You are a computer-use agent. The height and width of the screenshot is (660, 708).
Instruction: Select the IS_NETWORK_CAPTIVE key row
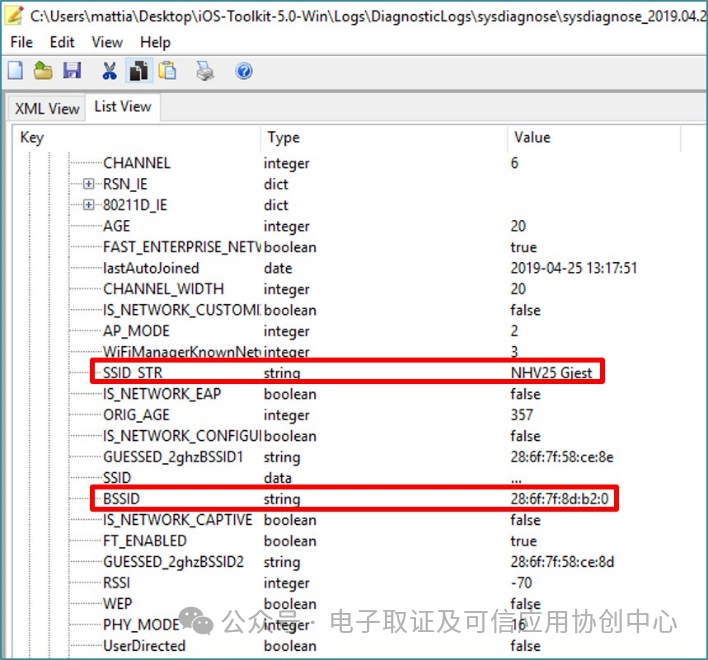[177, 520]
